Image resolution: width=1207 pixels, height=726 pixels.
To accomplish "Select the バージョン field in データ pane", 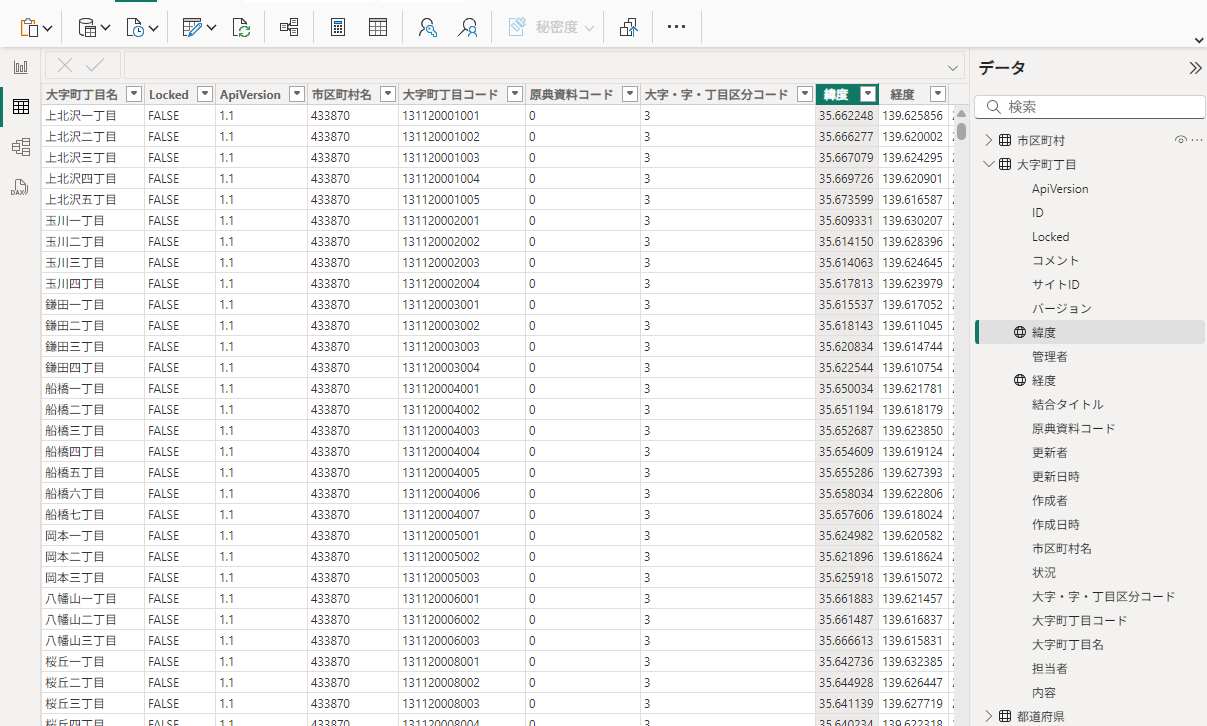I will pyautogui.click(x=1062, y=308).
